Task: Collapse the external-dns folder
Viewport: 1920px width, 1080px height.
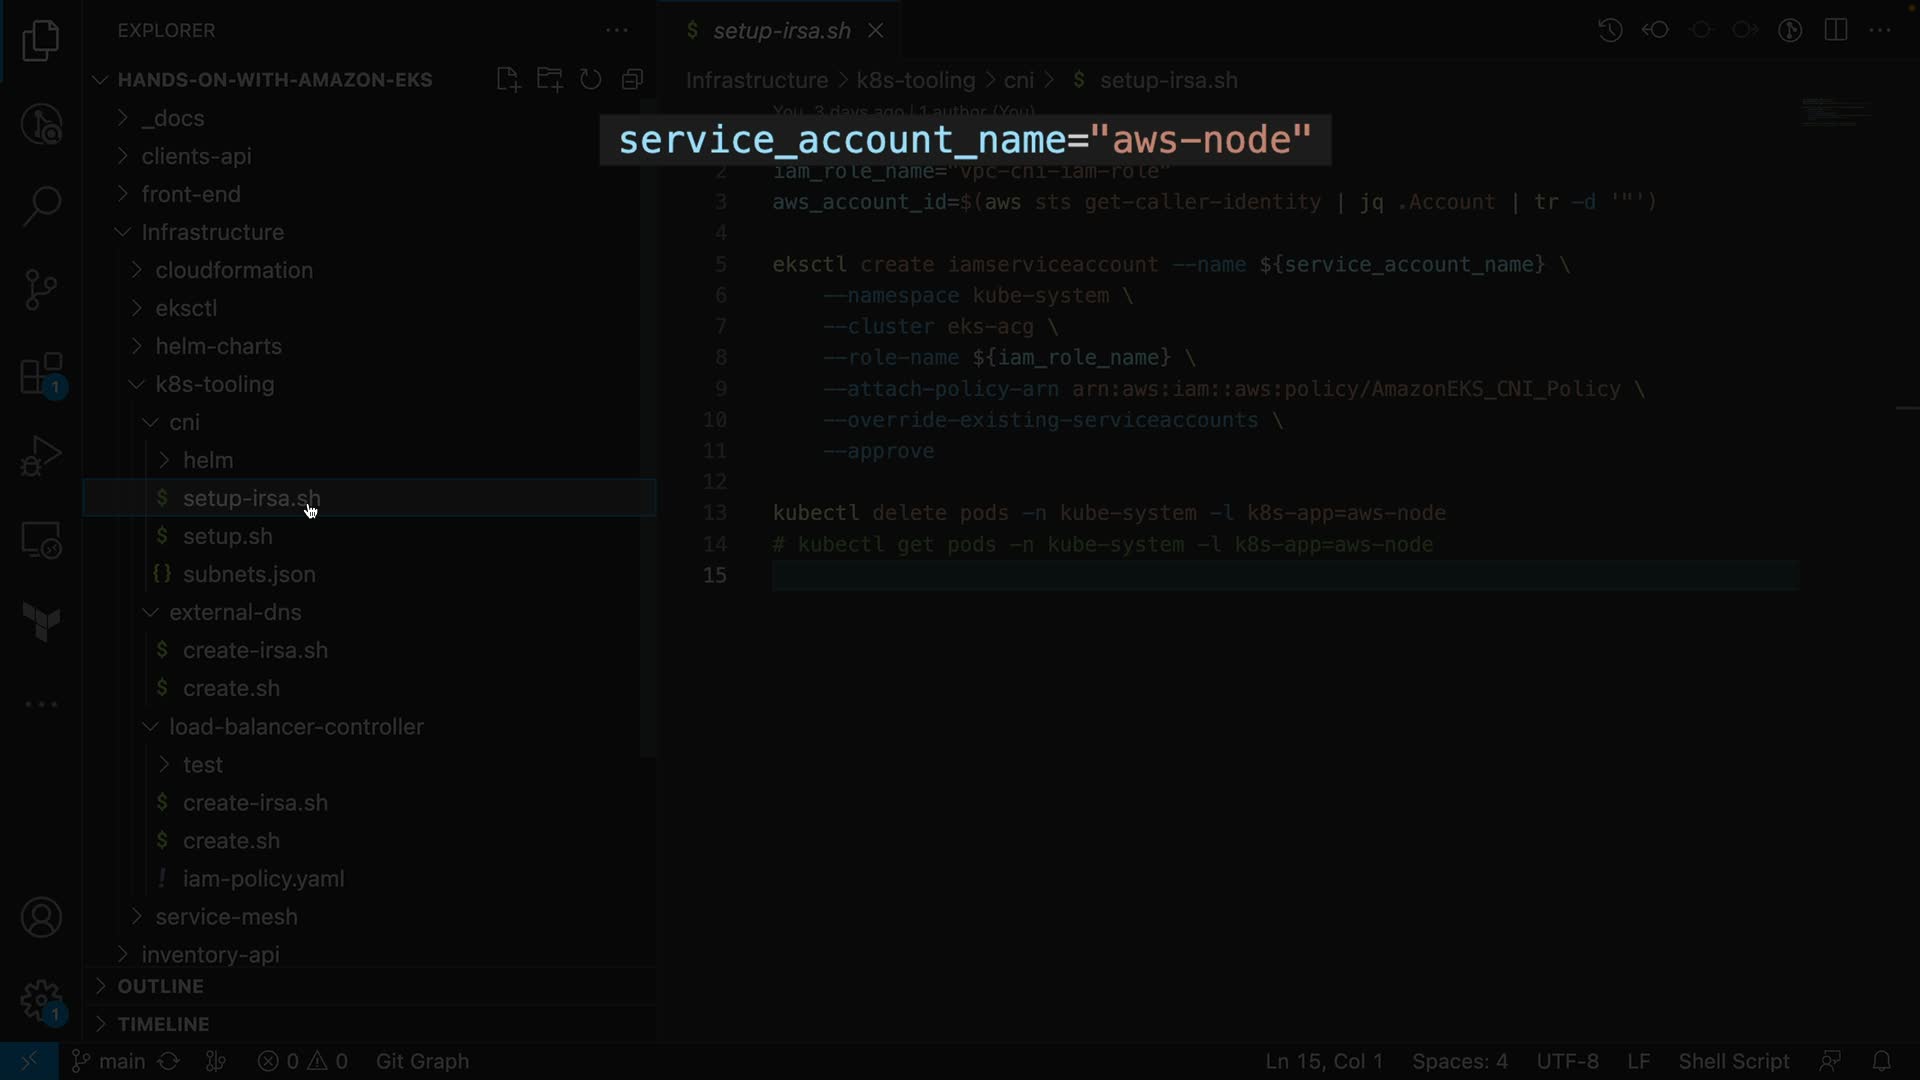Action: coord(235,612)
